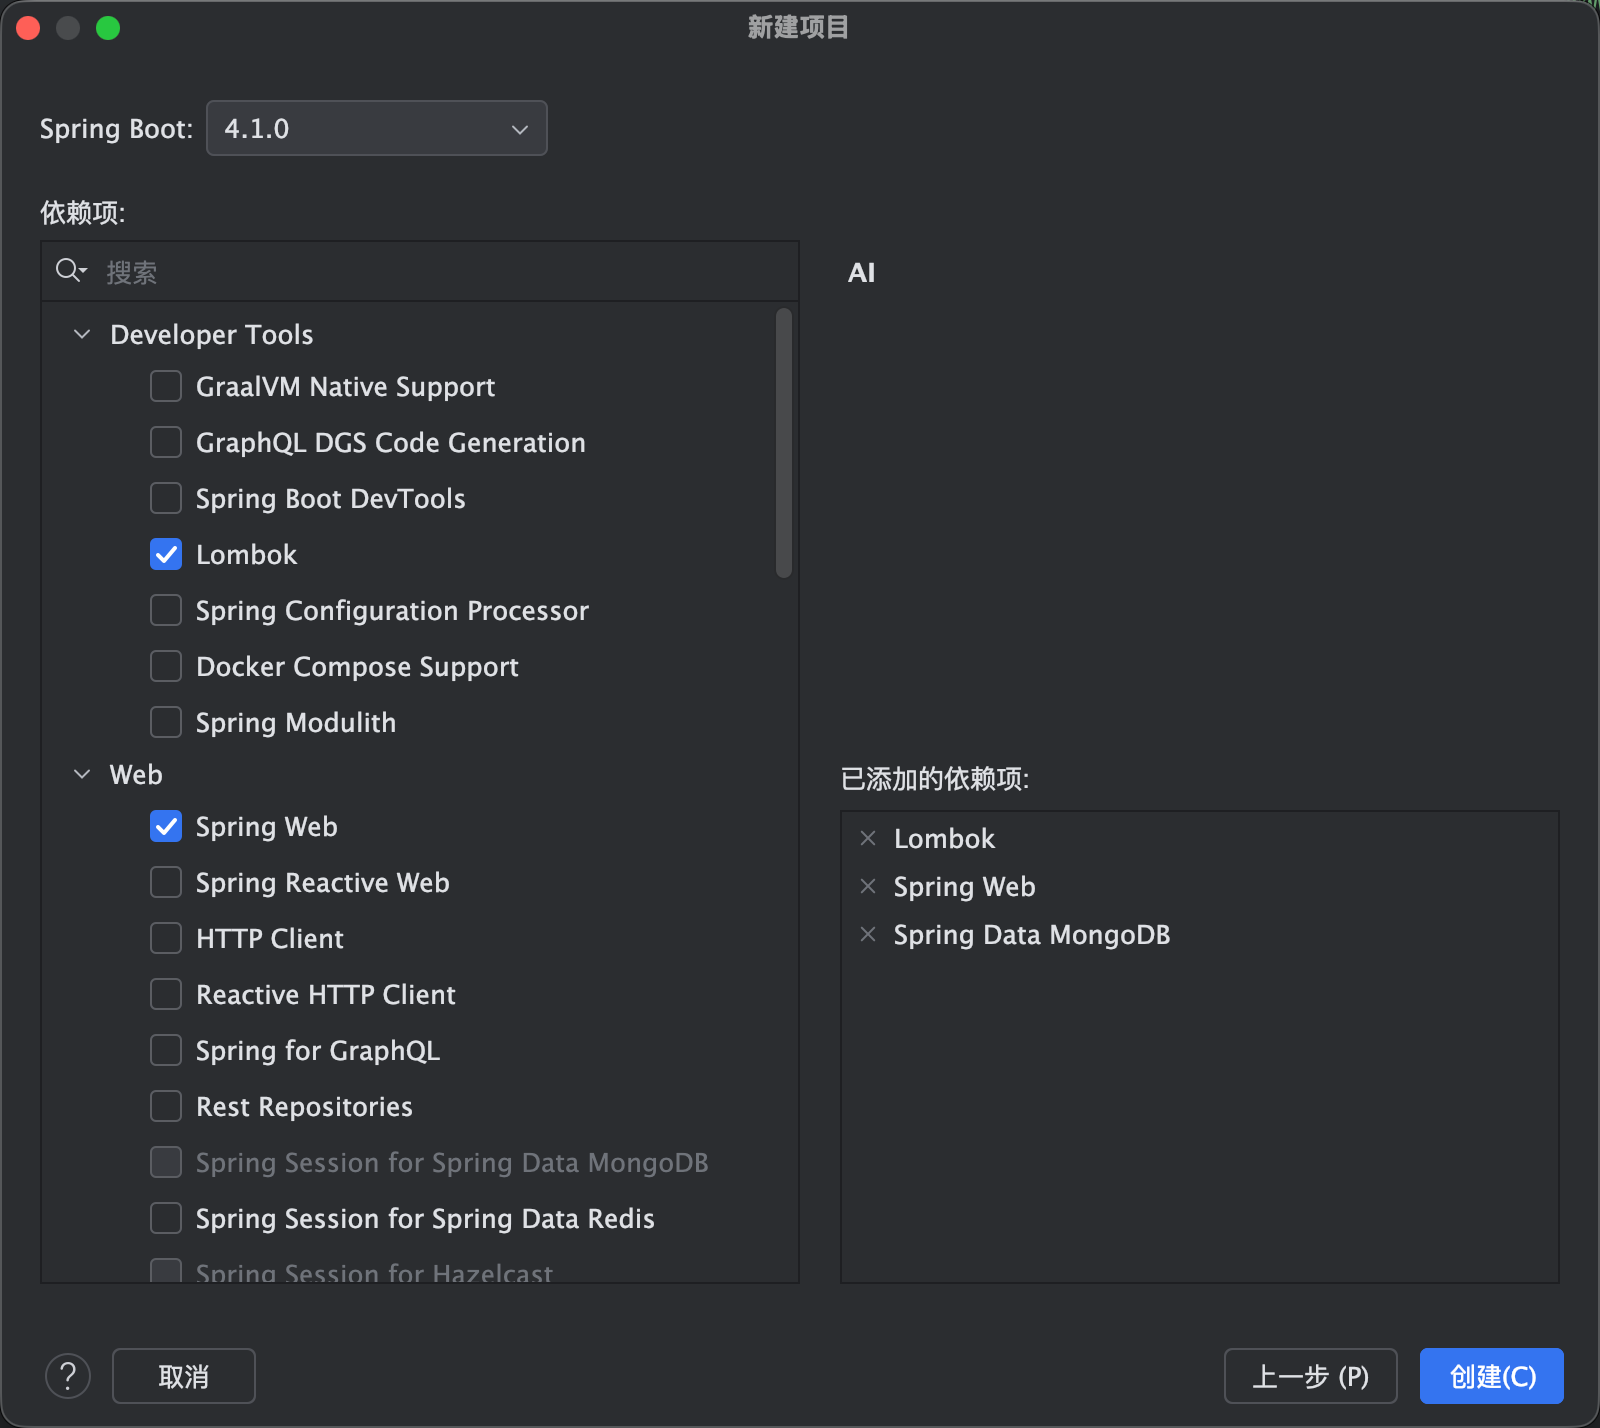Viewport: 1600px width, 1428px height.
Task: Click the 创建(C) create button
Action: pos(1492,1376)
